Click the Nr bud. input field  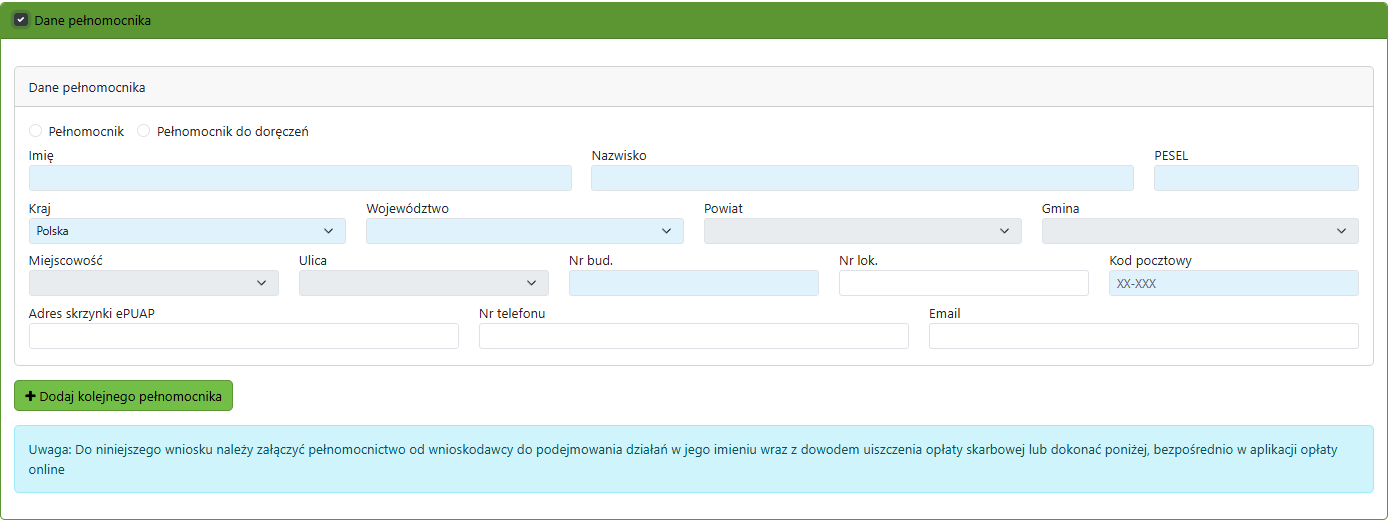click(693, 283)
